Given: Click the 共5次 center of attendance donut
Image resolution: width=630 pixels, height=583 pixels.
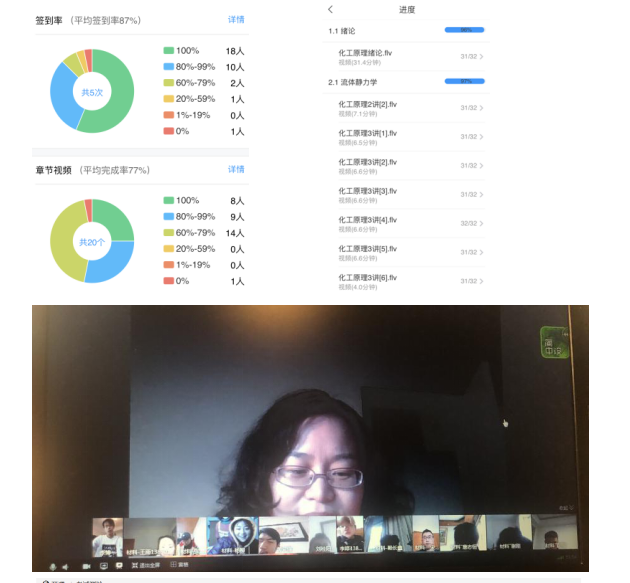Looking at the screenshot, I should 92,92.
